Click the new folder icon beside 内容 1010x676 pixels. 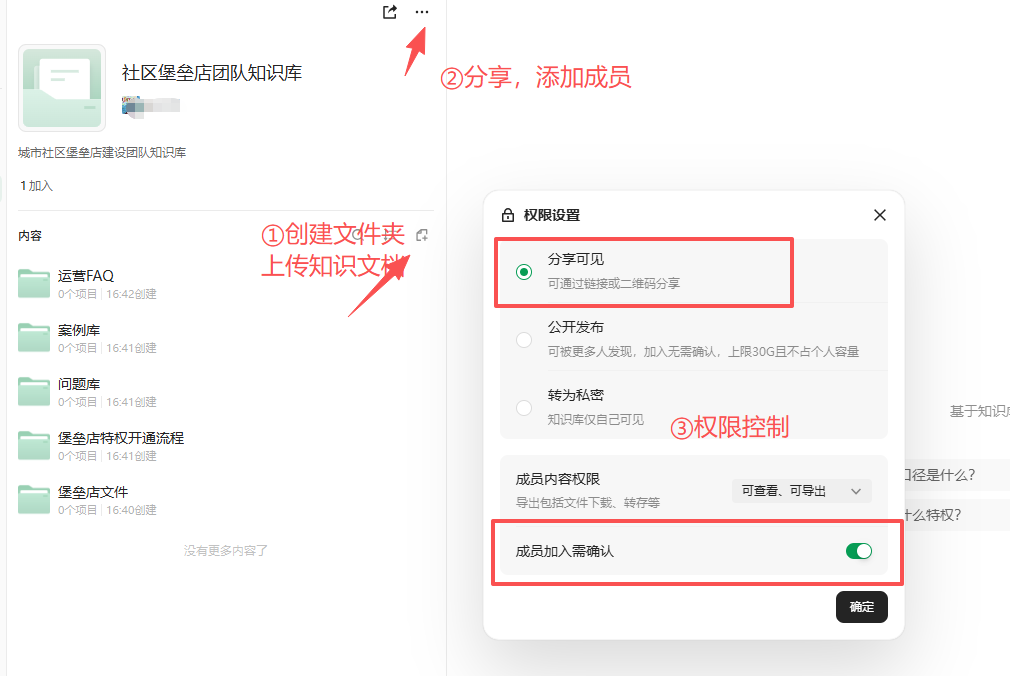(423, 235)
